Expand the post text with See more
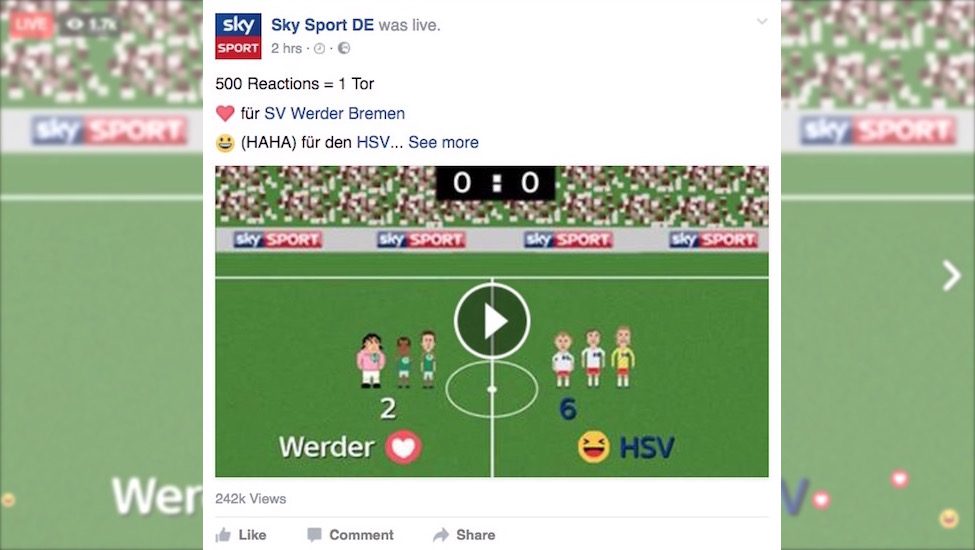Image resolution: width=975 pixels, height=550 pixels. 443,142
